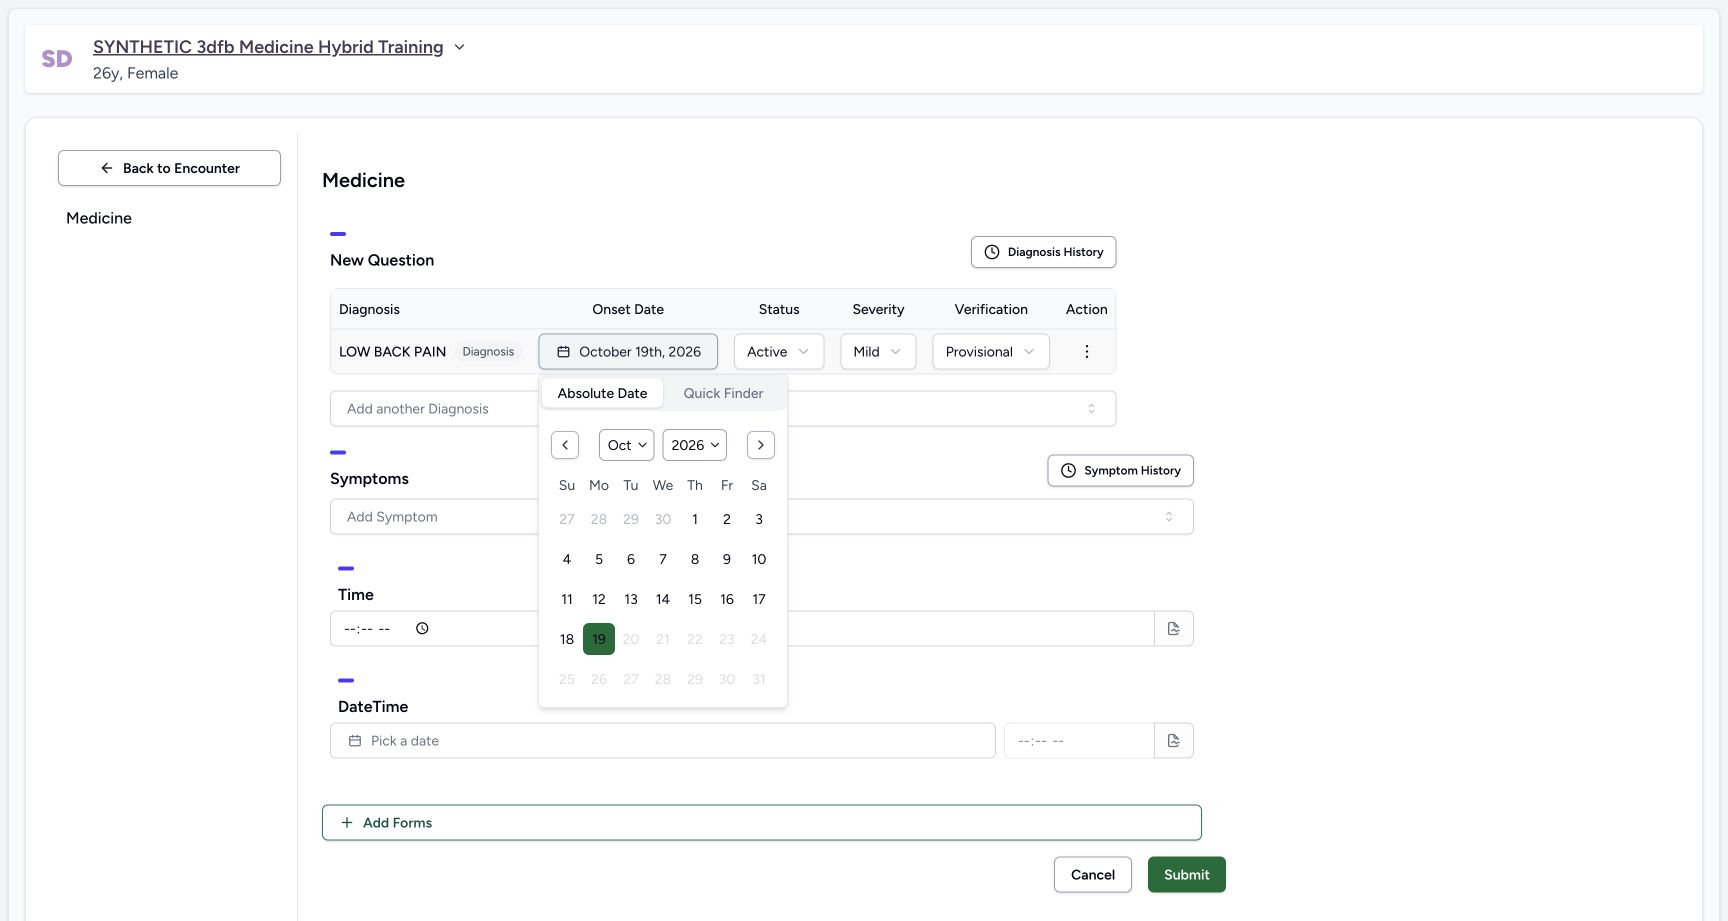Image resolution: width=1728 pixels, height=921 pixels.
Task: Expand the patient name chevron
Action: click(460, 47)
